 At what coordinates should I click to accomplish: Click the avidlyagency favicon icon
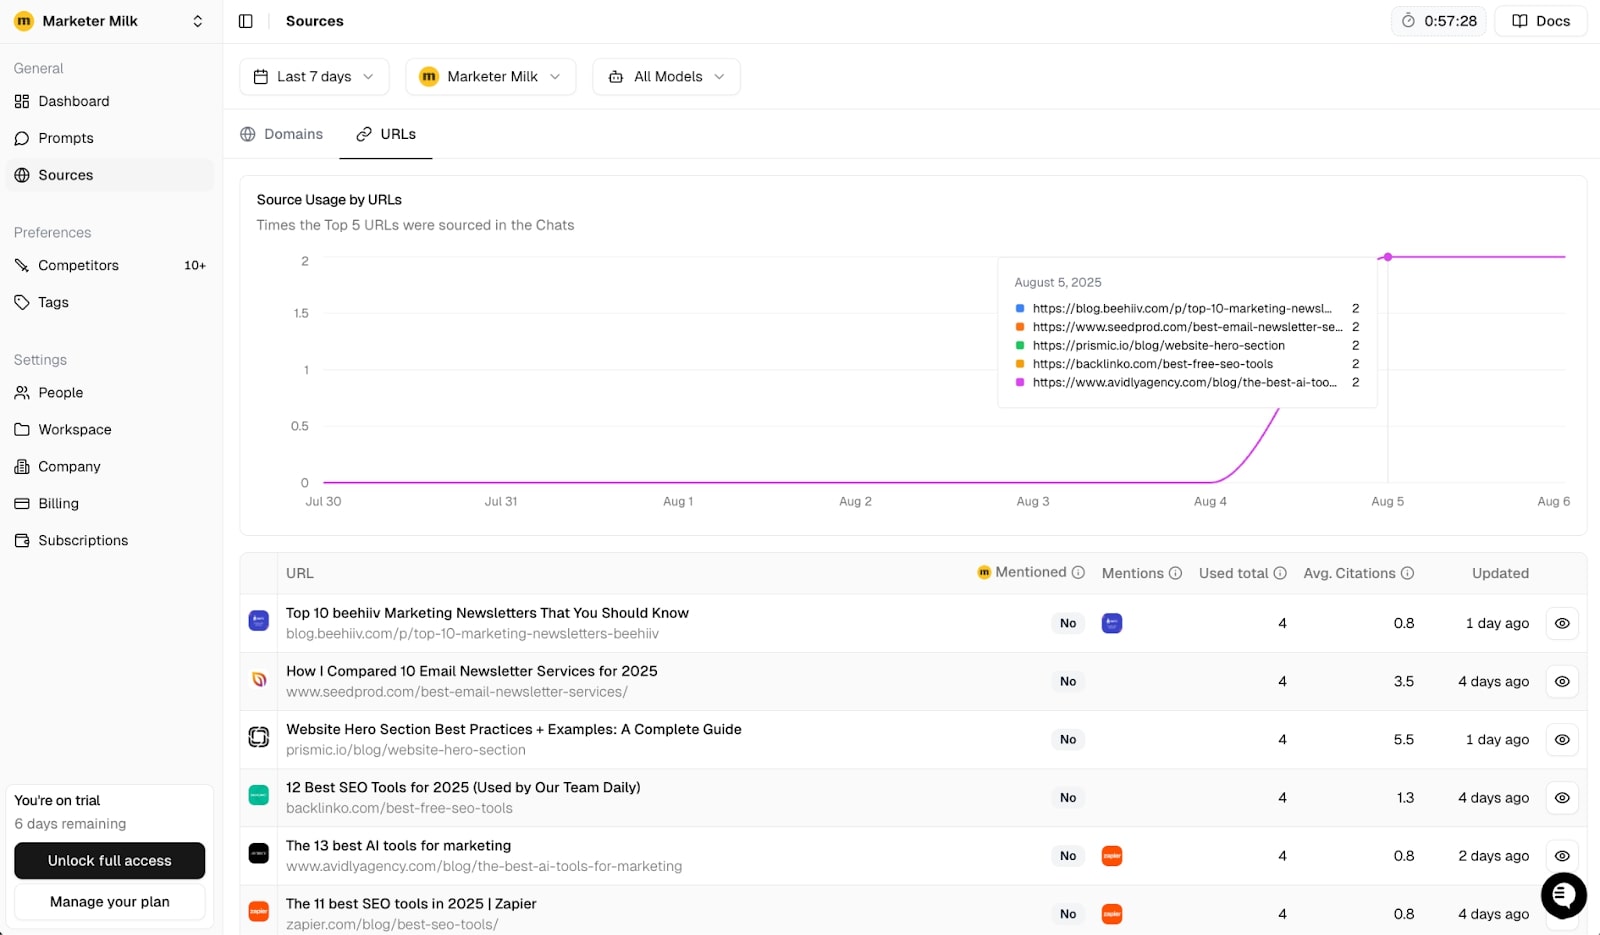tap(259, 853)
